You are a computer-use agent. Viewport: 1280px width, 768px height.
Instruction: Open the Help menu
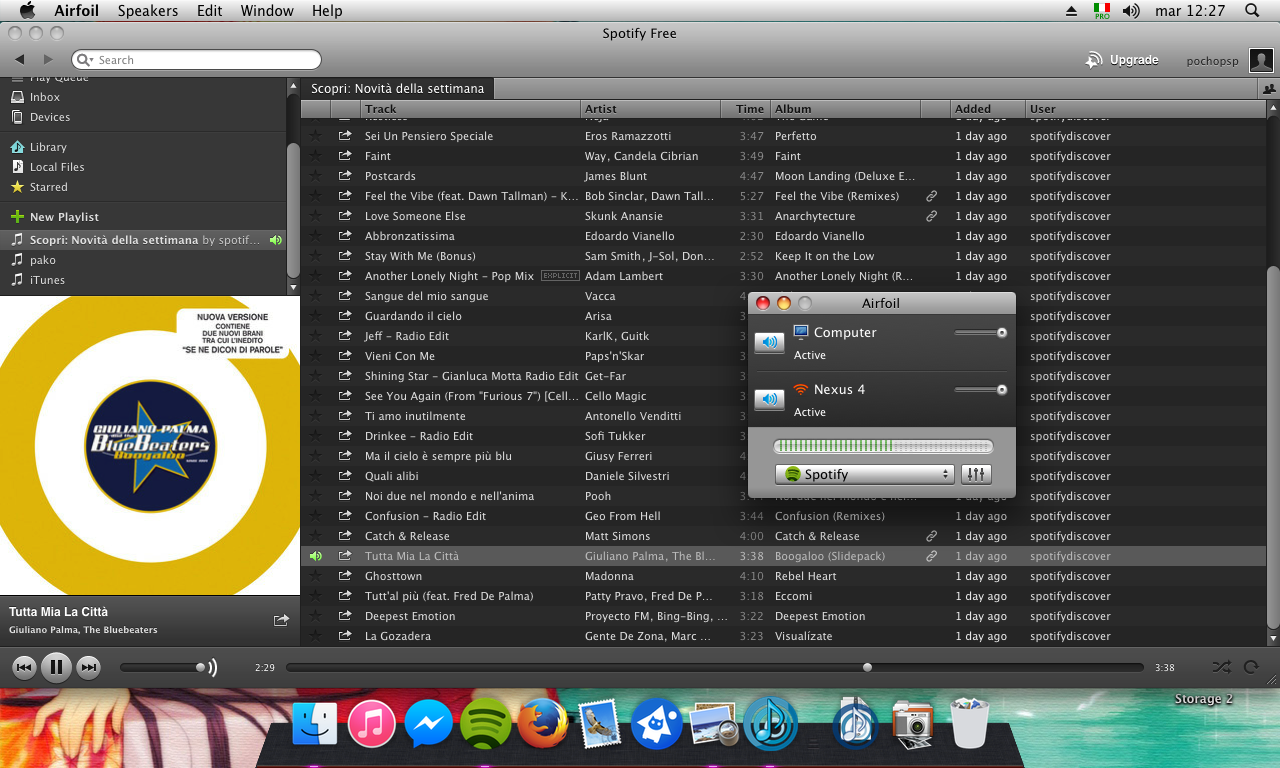tap(327, 11)
